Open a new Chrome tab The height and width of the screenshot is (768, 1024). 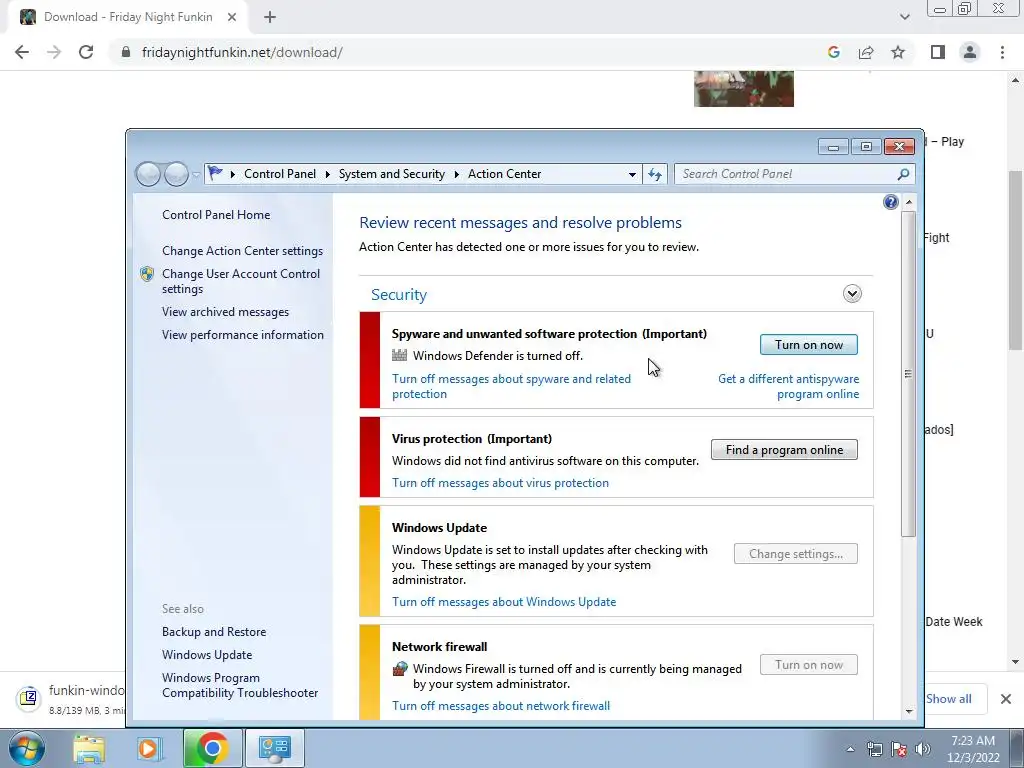point(270,17)
